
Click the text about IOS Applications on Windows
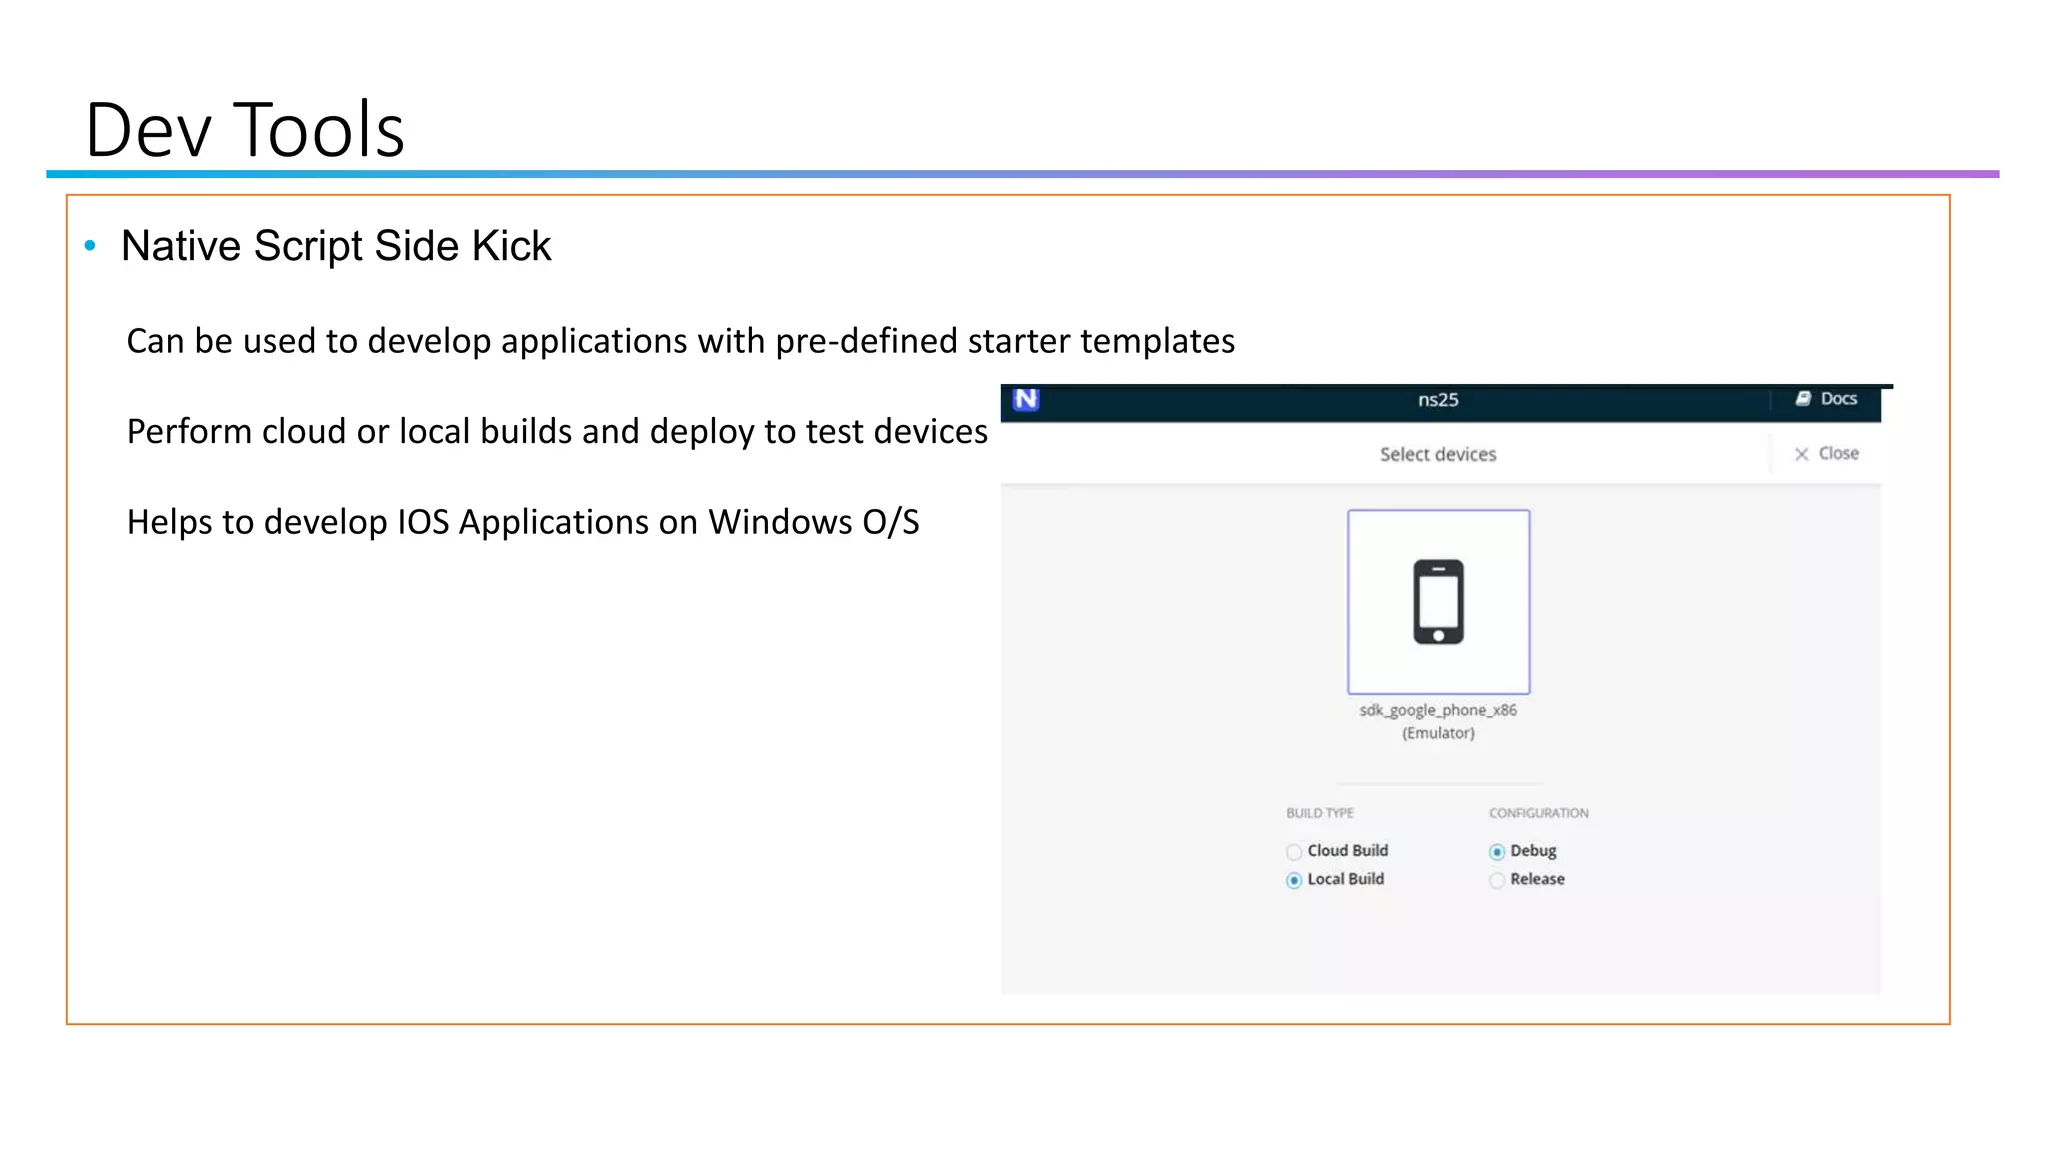coord(523,522)
